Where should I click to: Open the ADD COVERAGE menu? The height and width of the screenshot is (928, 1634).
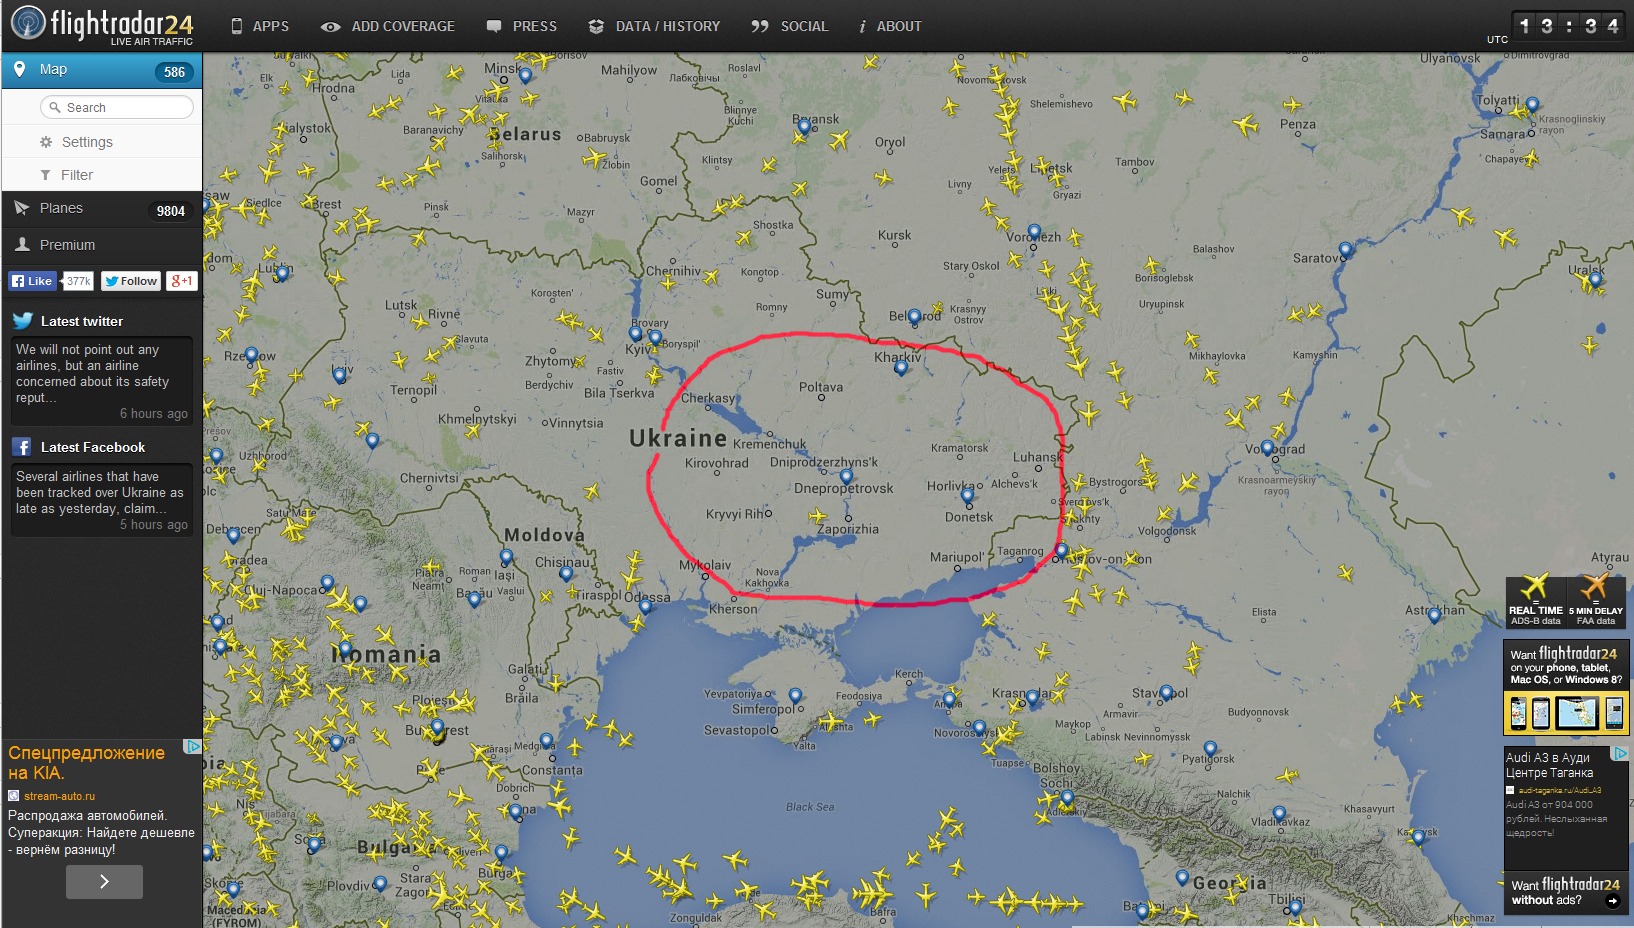[388, 26]
